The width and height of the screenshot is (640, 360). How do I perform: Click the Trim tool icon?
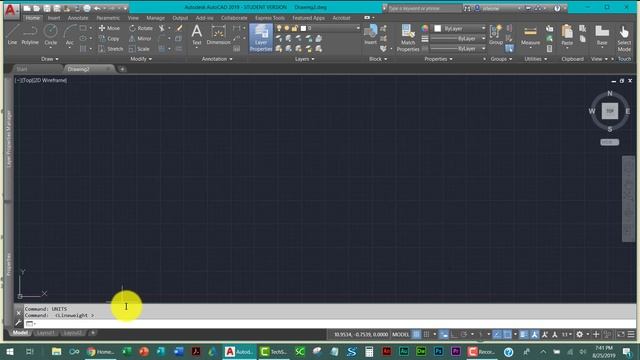(x=162, y=28)
